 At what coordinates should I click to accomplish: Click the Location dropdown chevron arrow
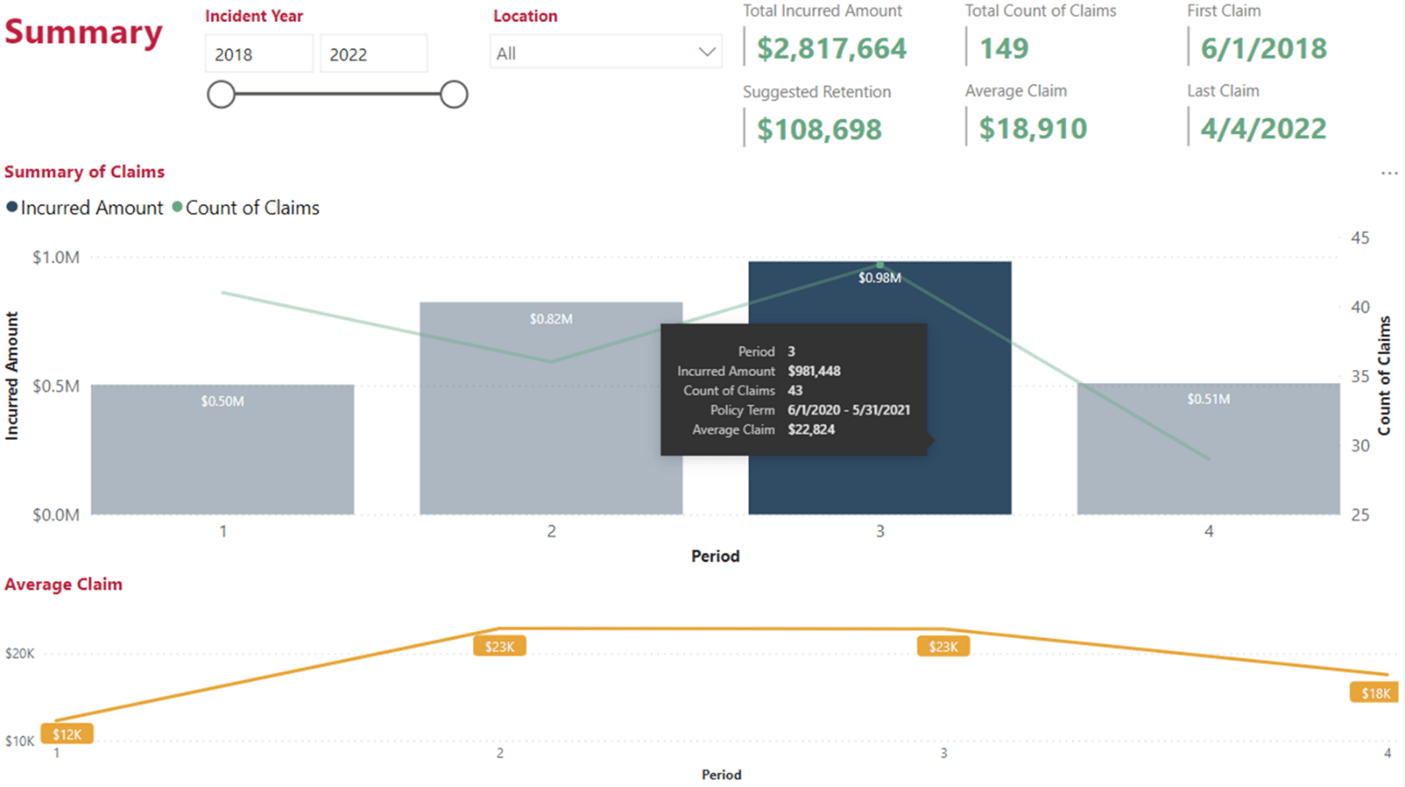point(706,52)
